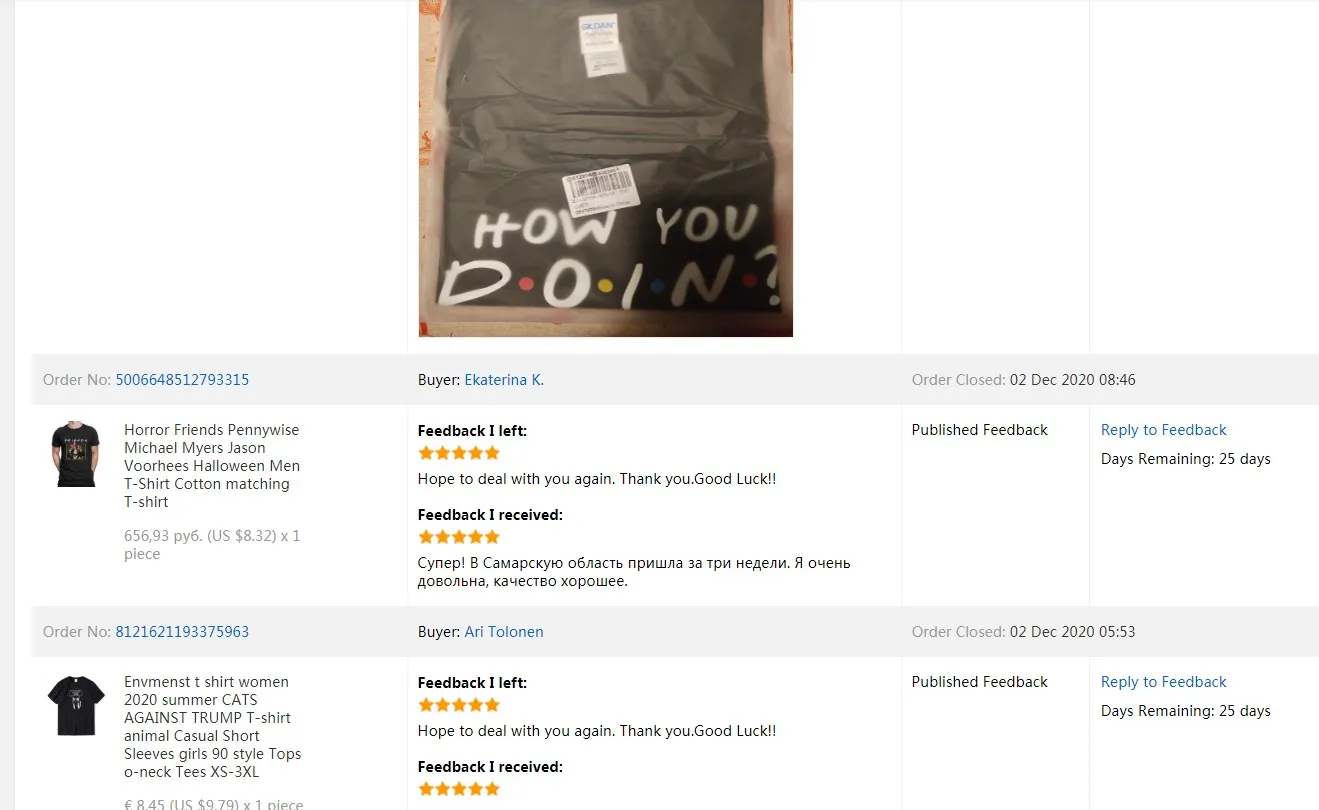The height and width of the screenshot is (810, 1319).
Task: Open order number 5006648512793315
Action: 182,380
